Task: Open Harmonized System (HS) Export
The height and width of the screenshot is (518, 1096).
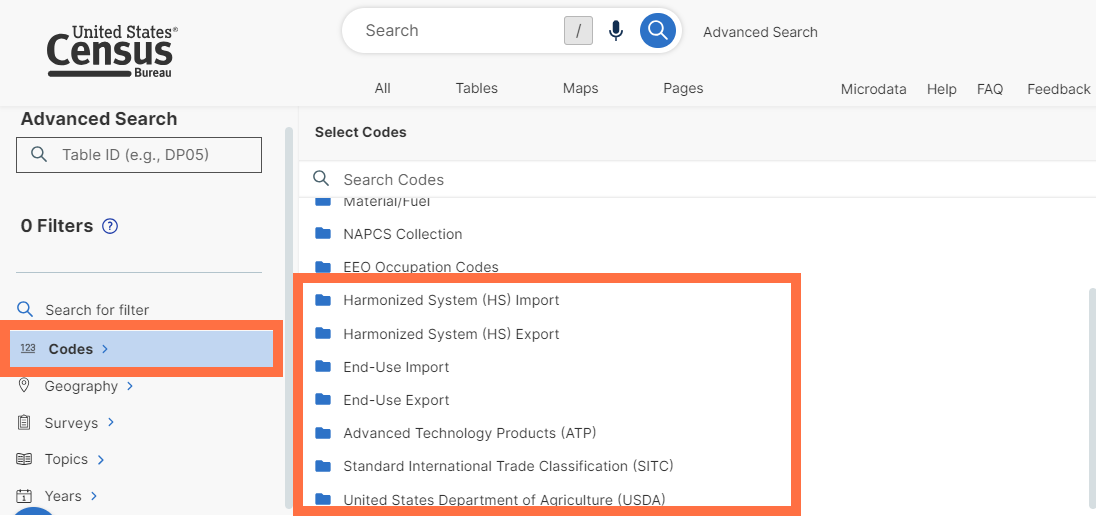Action: point(451,334)
